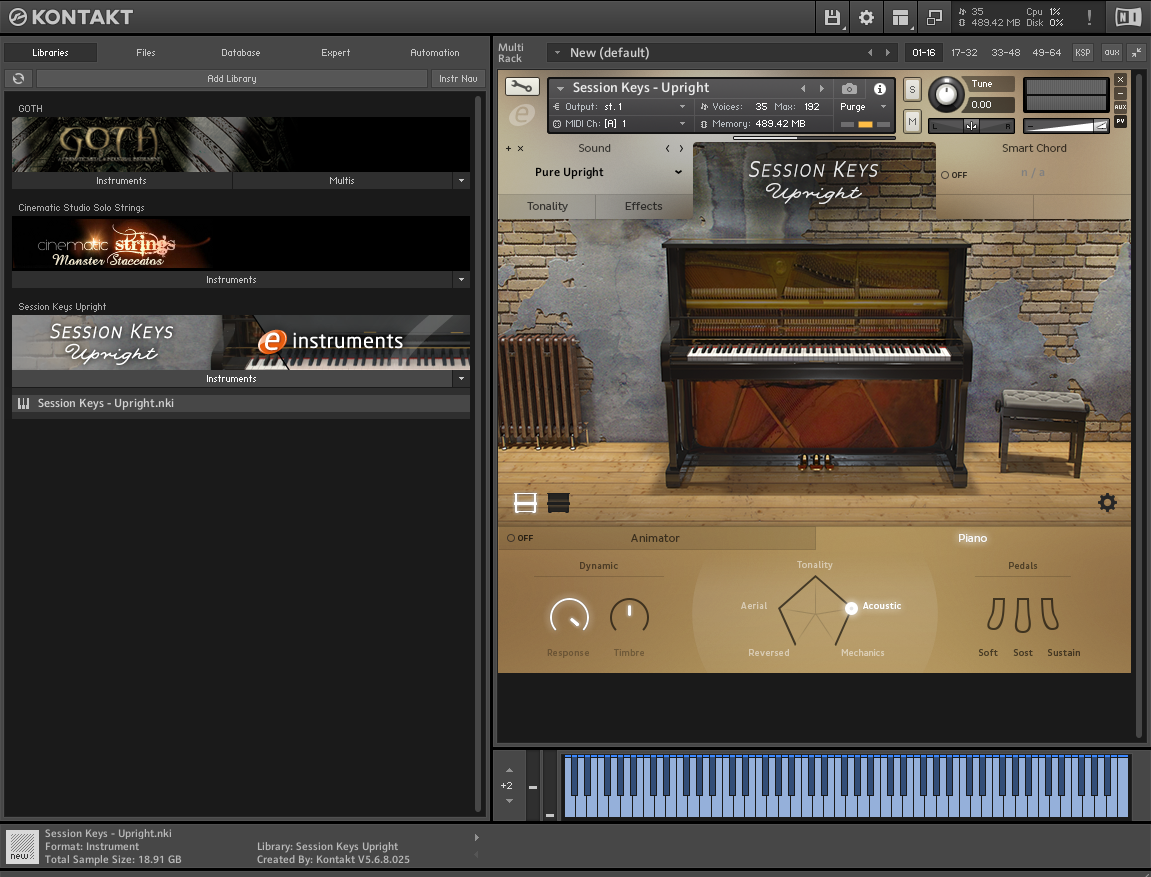Click the exclamation panic icon
Screen dimensions: 1151x877
(x=1089, y=18)
